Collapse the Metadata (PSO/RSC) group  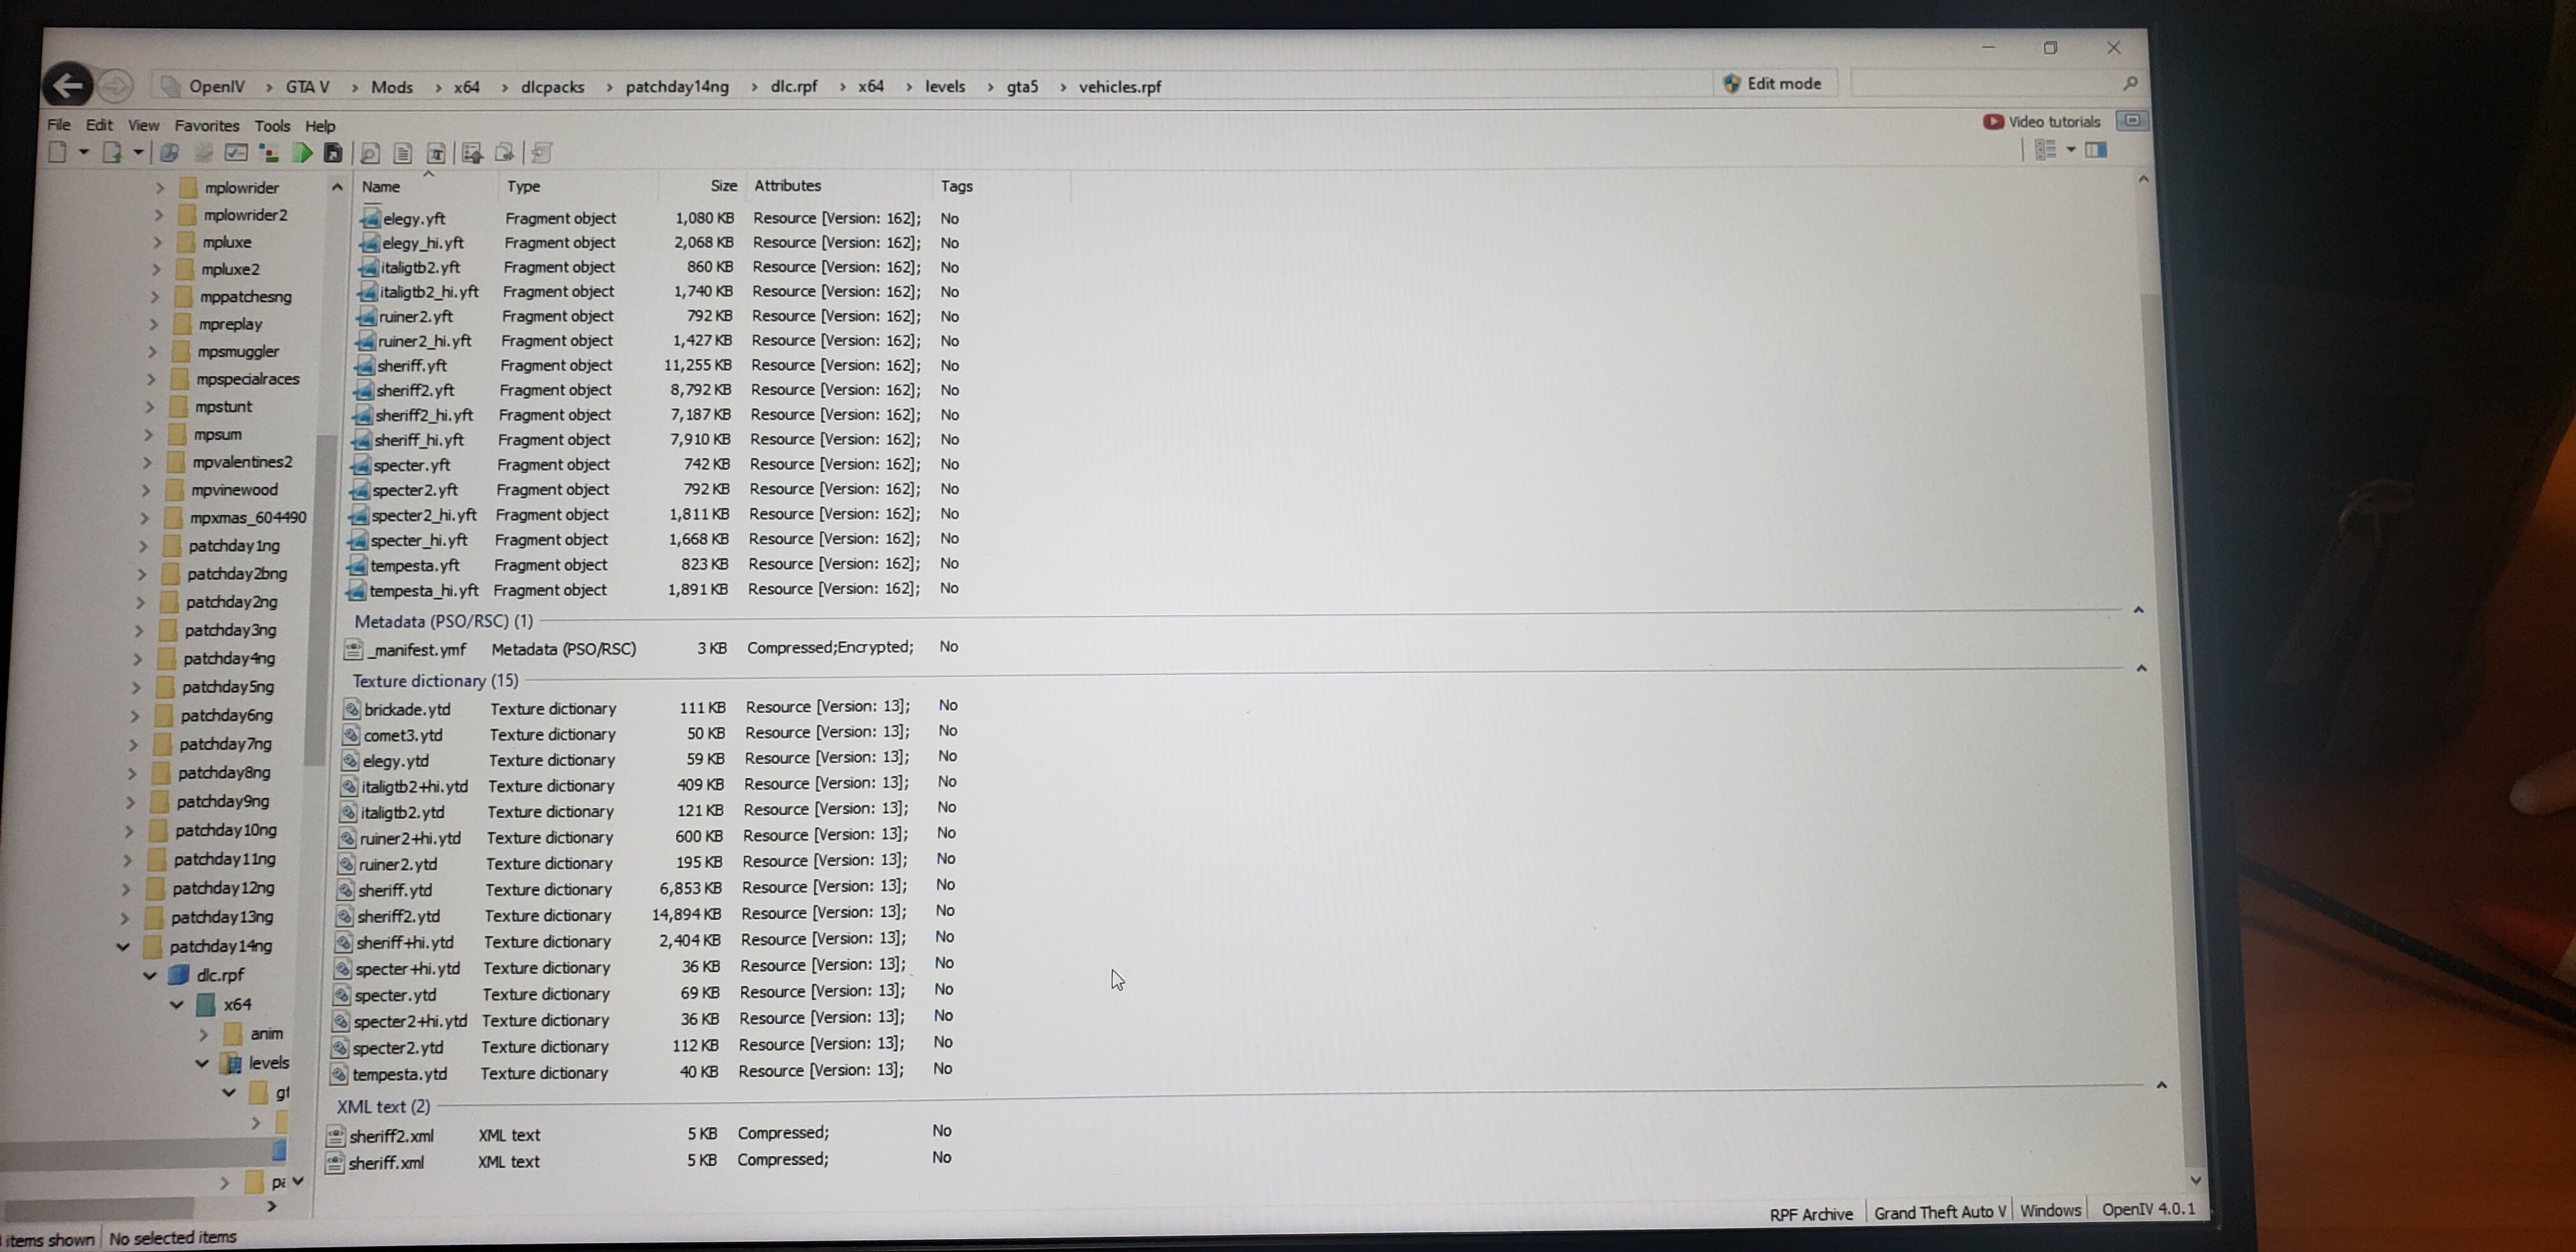click(2138, 610)
